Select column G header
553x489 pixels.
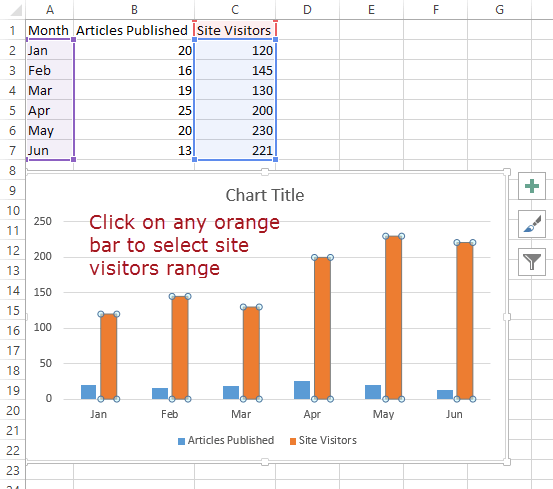499,10
